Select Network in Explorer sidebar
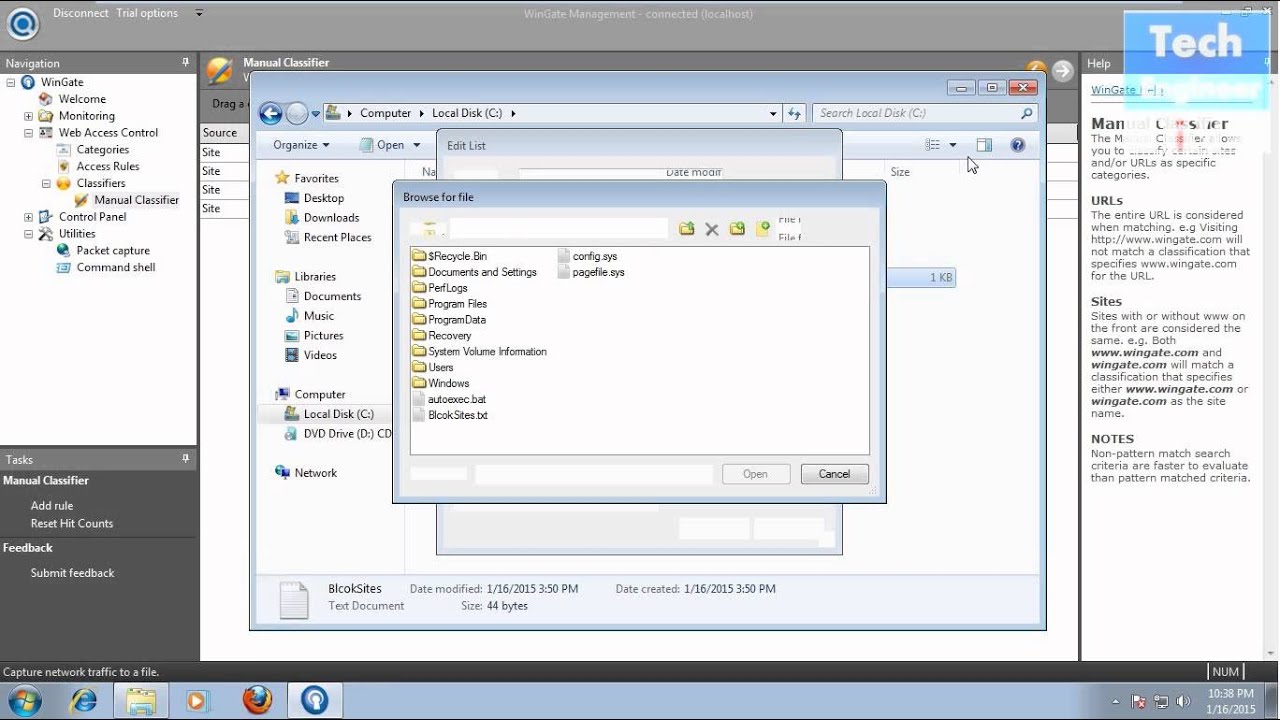 point(306,473)
